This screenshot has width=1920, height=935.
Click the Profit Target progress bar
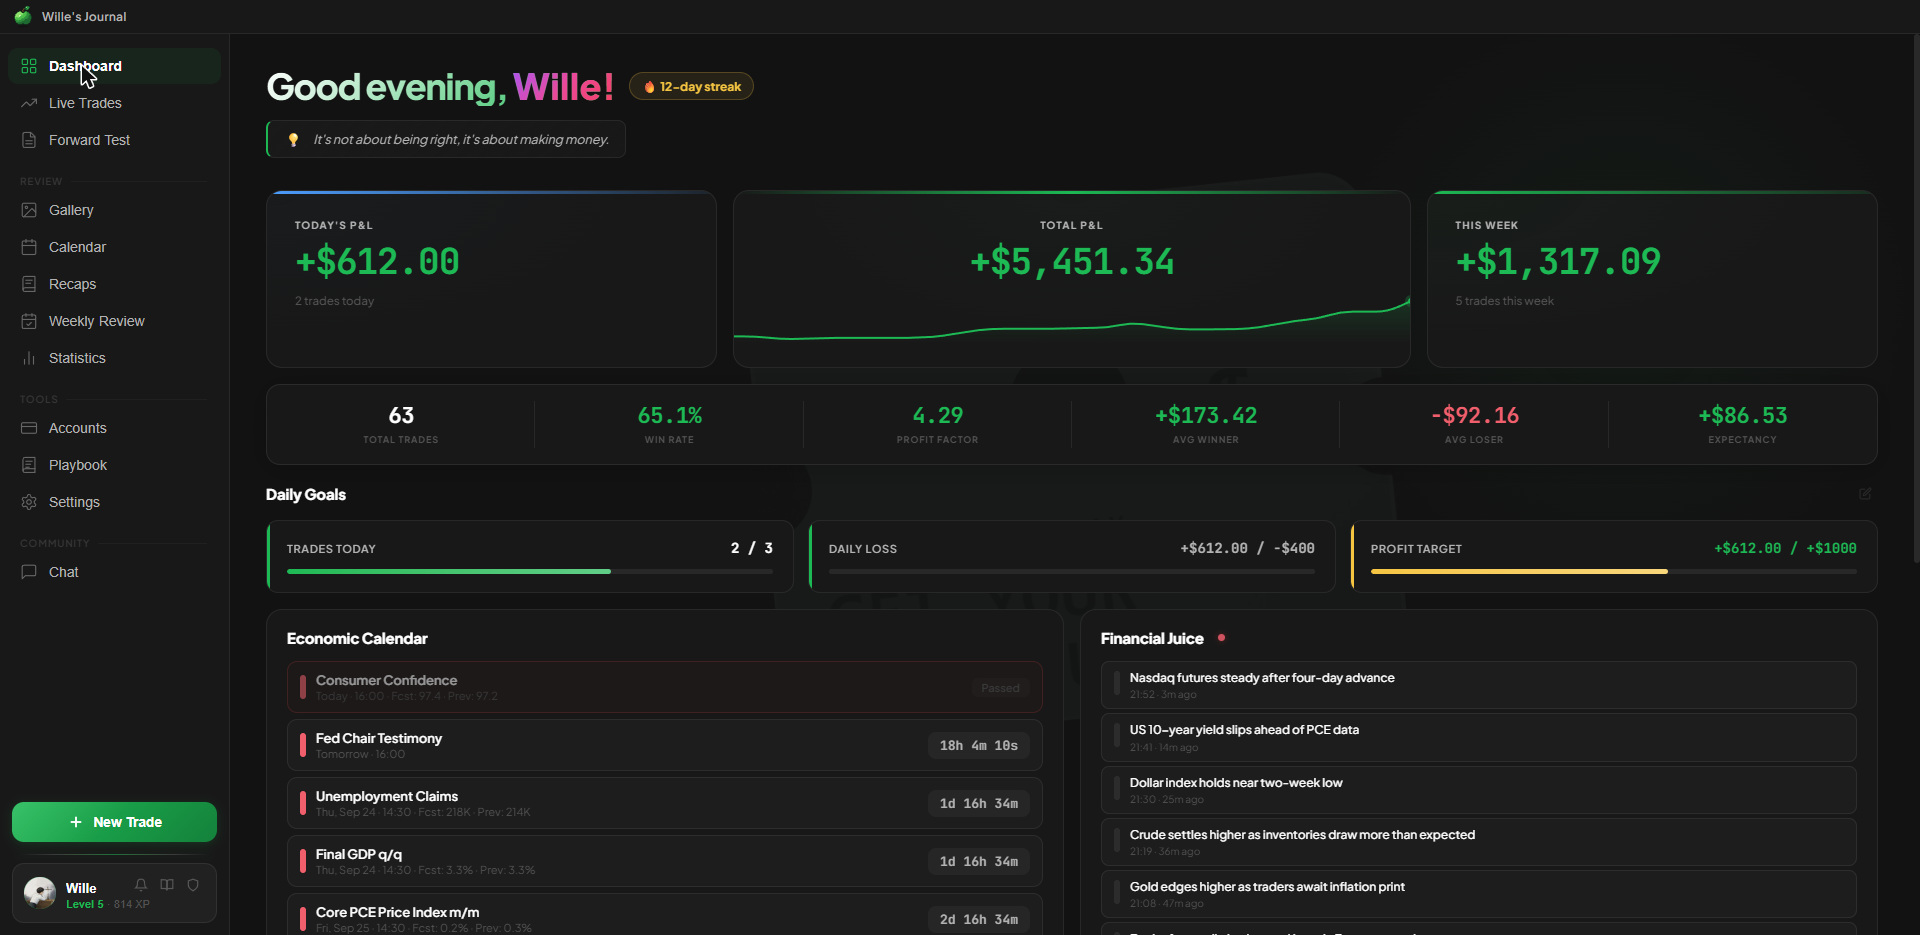point(1614,571)
